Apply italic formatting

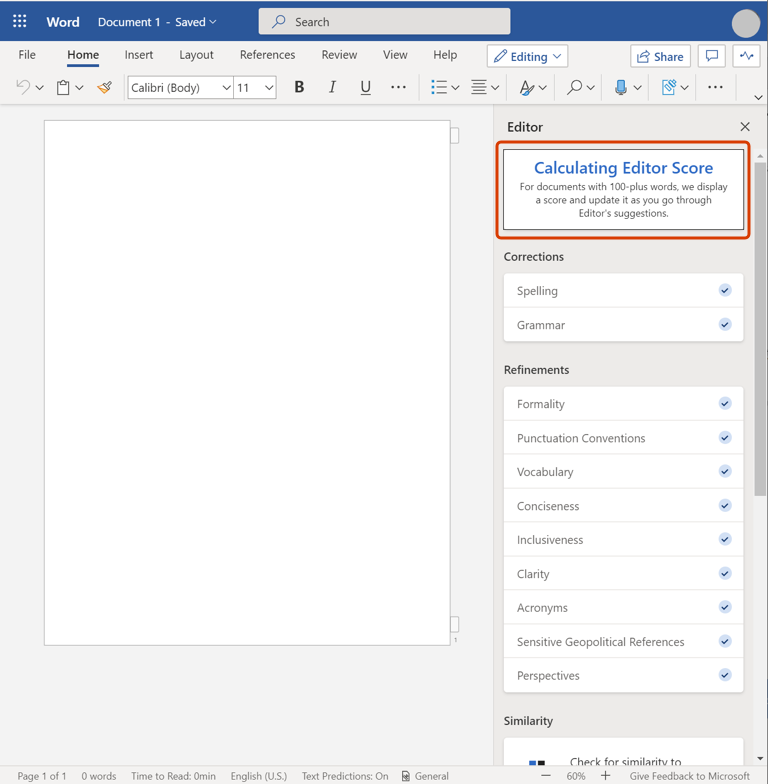pyautogui.click(x=332, y=88)
